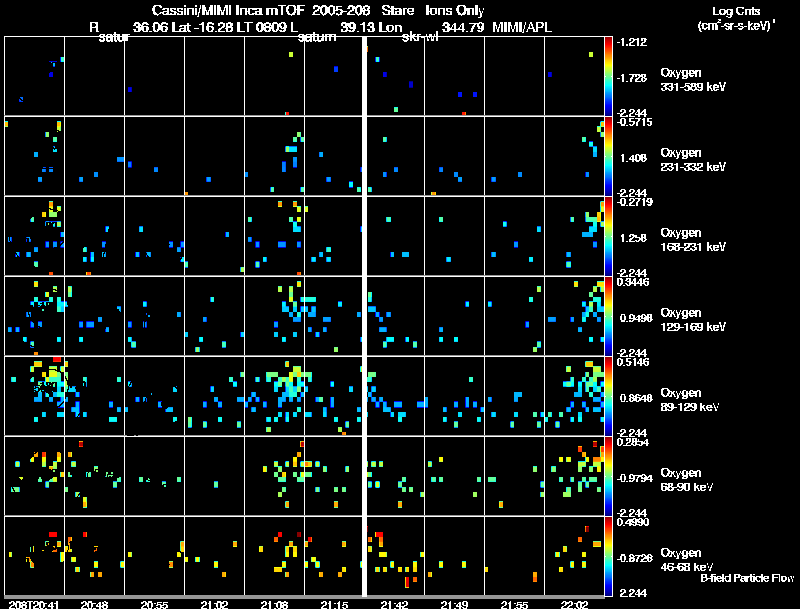800x609 pixels.
Task: Click the '0.9498' color scale value
Action: [636, 318]
